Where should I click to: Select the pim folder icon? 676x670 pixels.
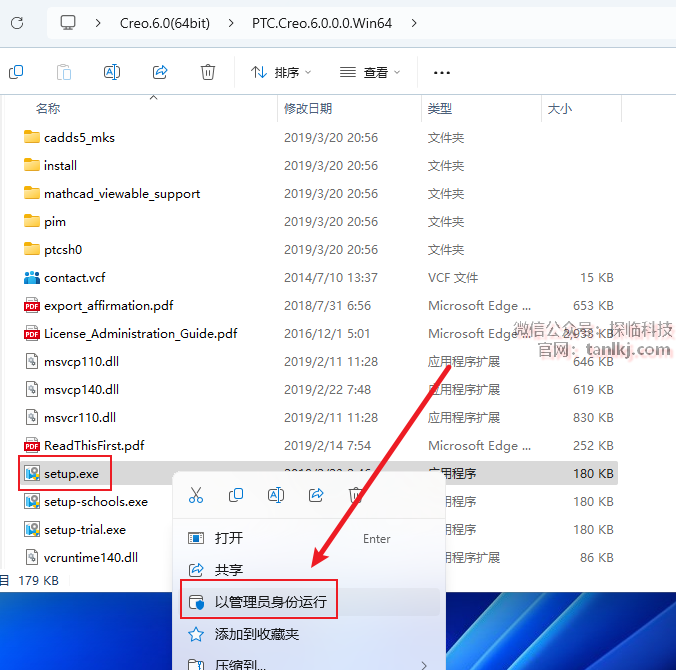click(x=32, y=221)
